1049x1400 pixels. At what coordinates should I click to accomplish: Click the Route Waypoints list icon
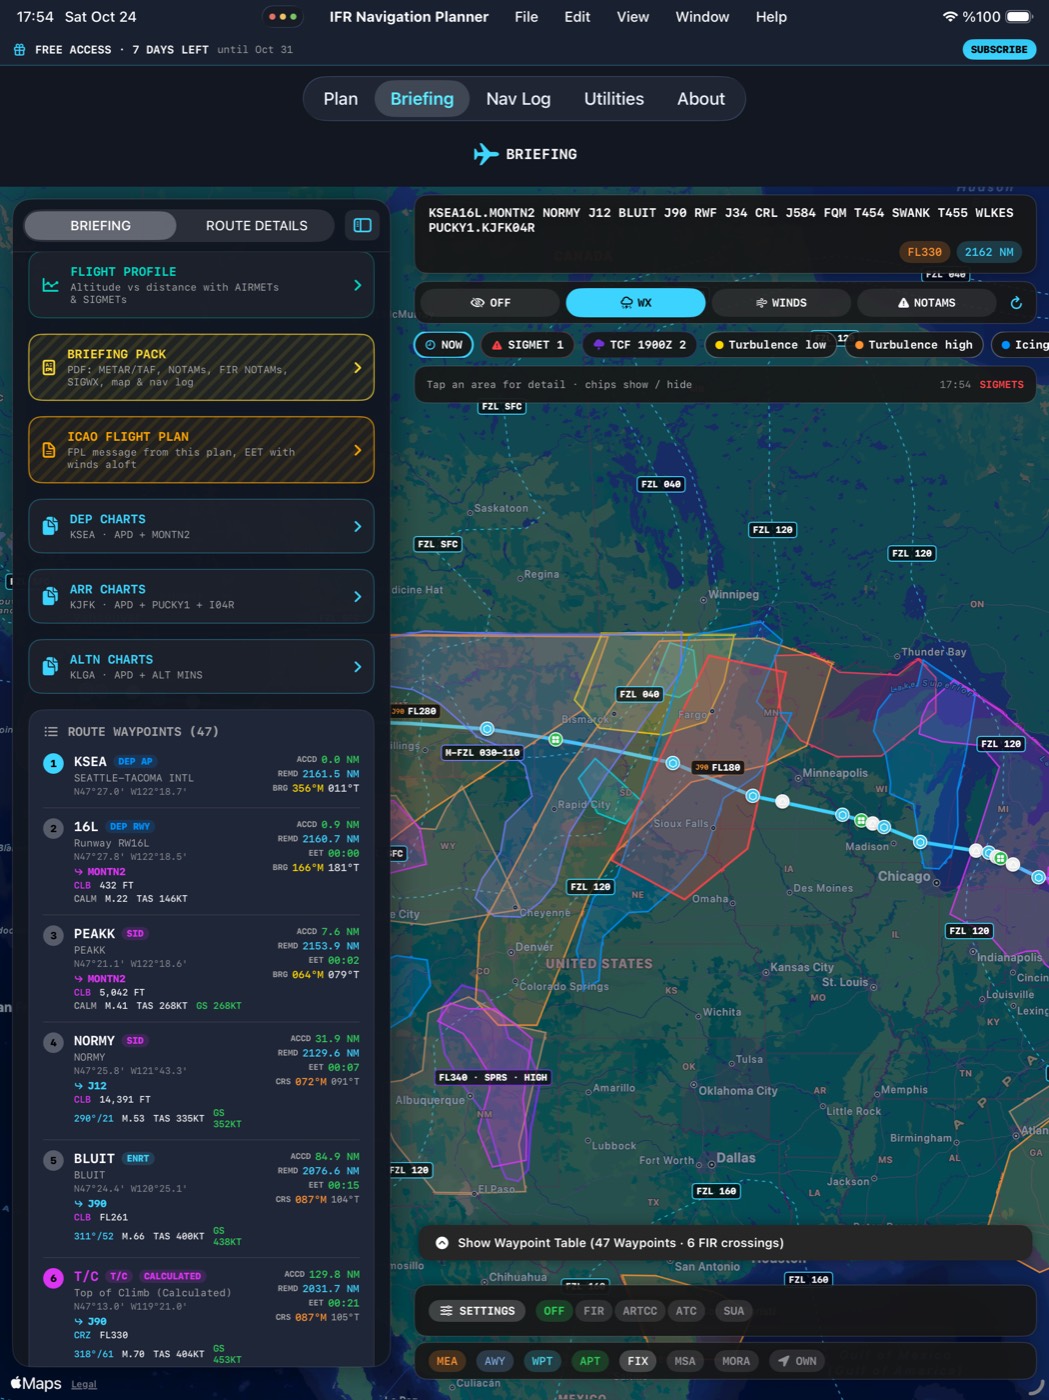pos(51,732)
